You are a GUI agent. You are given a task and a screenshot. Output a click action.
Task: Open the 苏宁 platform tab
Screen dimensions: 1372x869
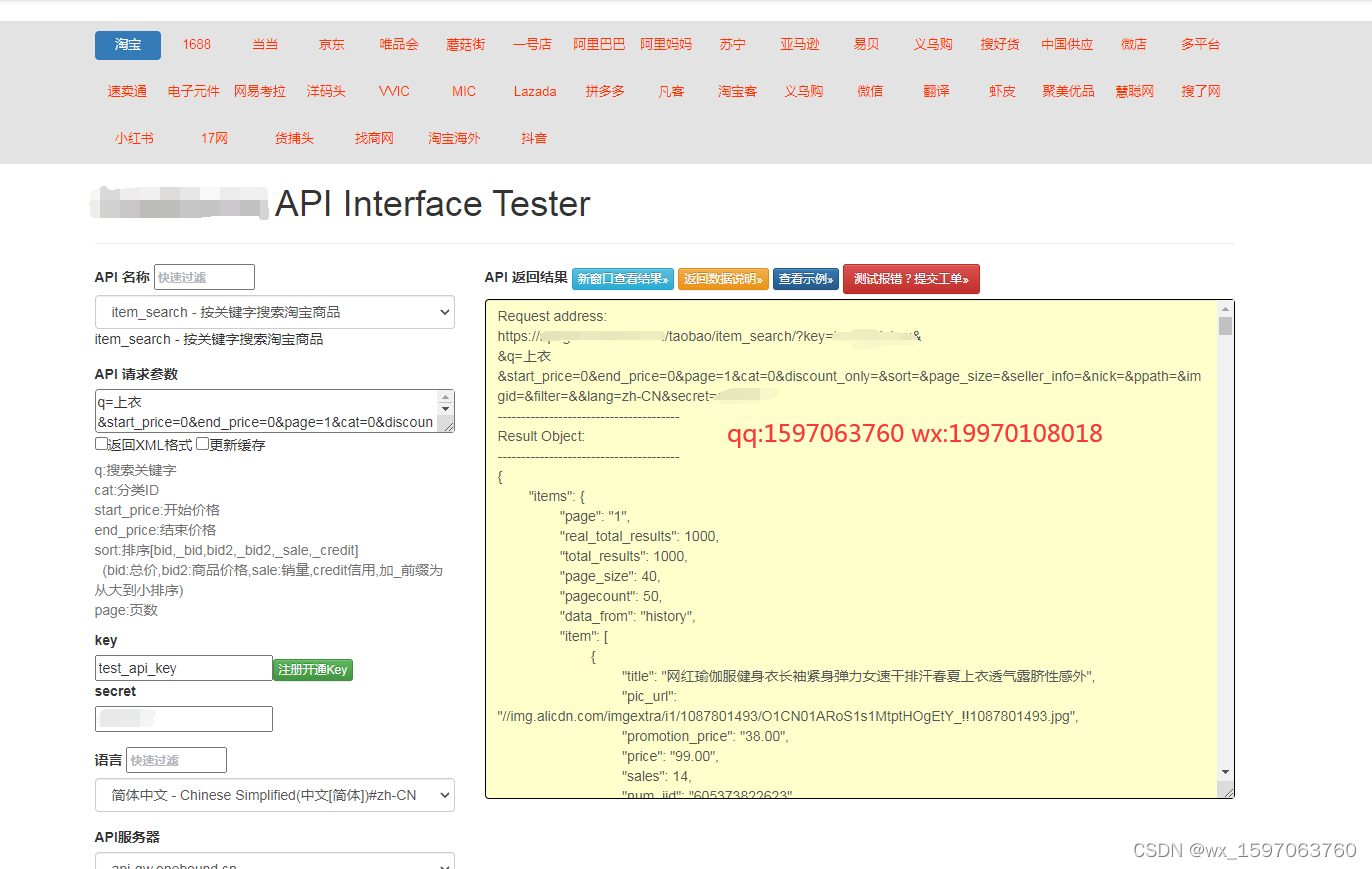733,45
